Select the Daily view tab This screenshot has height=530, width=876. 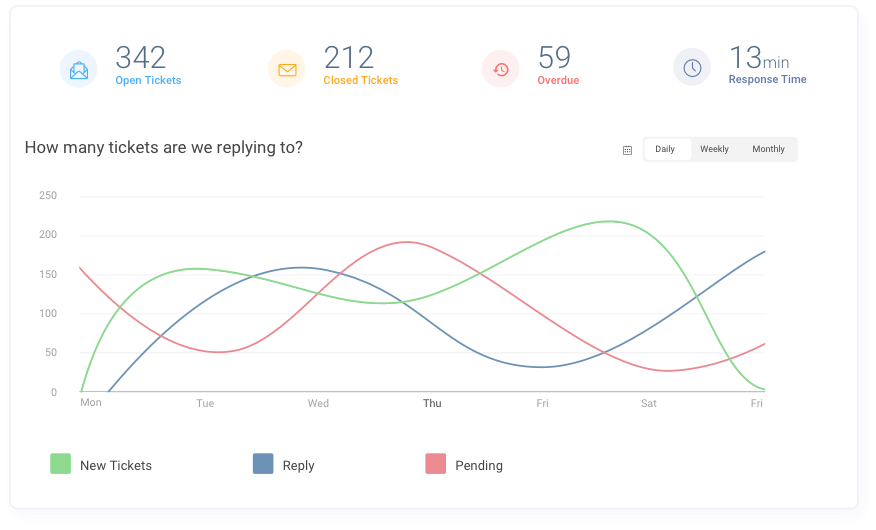665,149
